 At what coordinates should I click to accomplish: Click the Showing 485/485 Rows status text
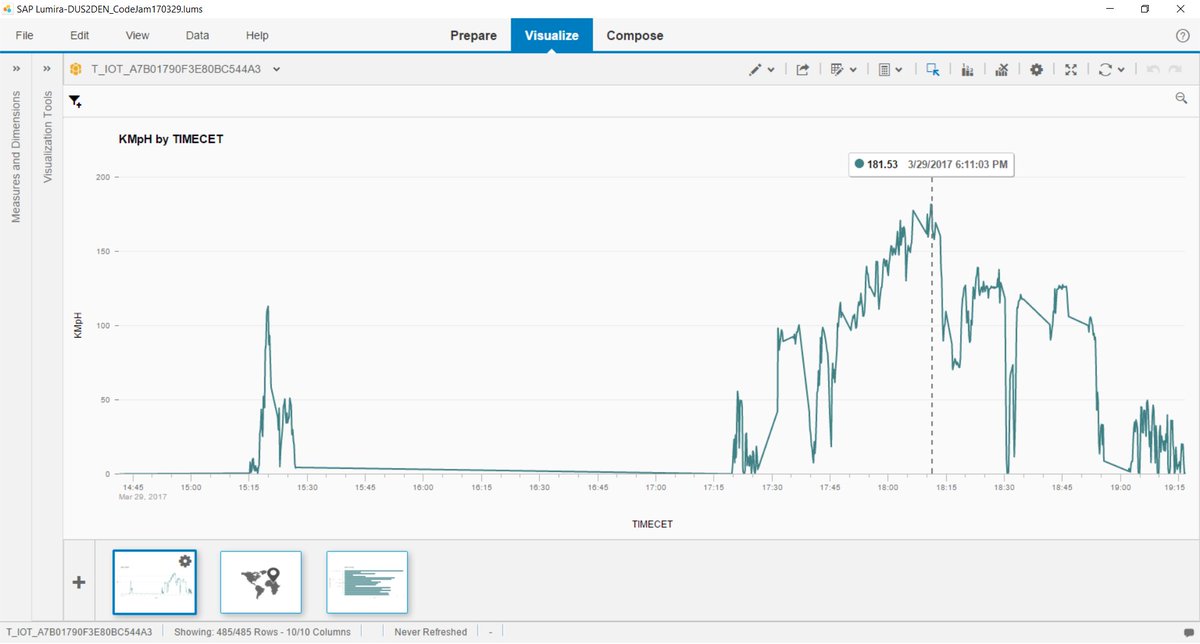263,632
